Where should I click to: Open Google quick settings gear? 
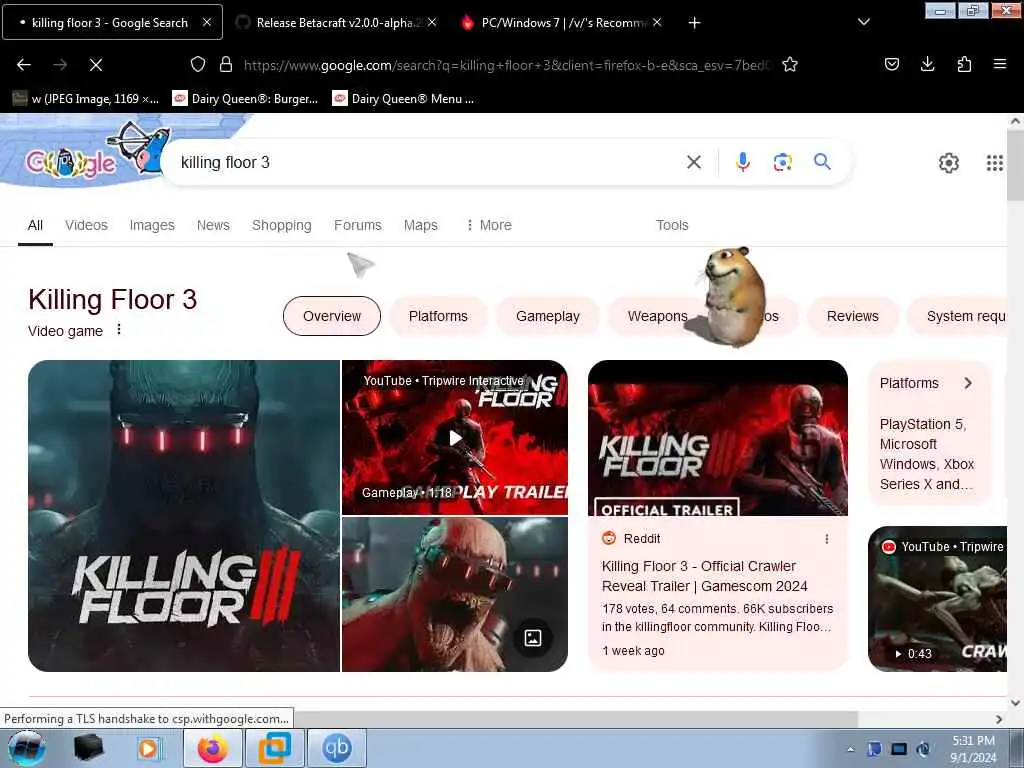point(948,163)
